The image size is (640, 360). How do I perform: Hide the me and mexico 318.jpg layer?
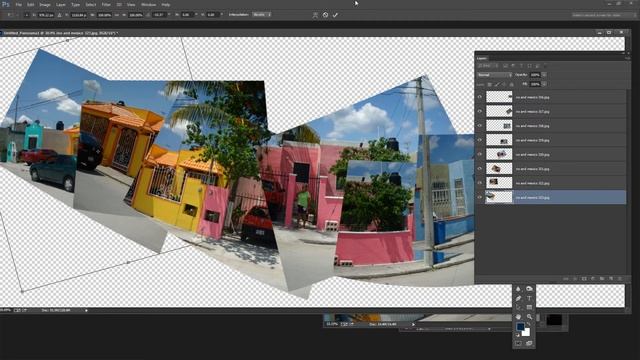(480, 126)
